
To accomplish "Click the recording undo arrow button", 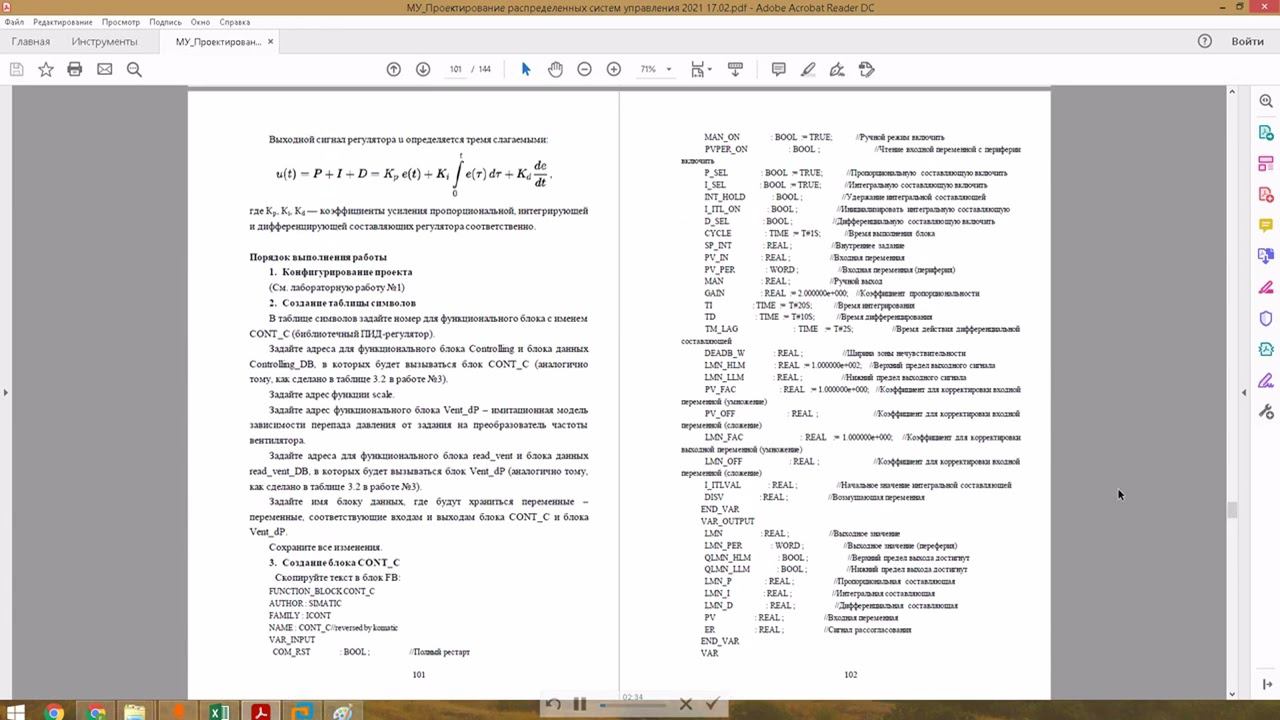I will (553, 705).
